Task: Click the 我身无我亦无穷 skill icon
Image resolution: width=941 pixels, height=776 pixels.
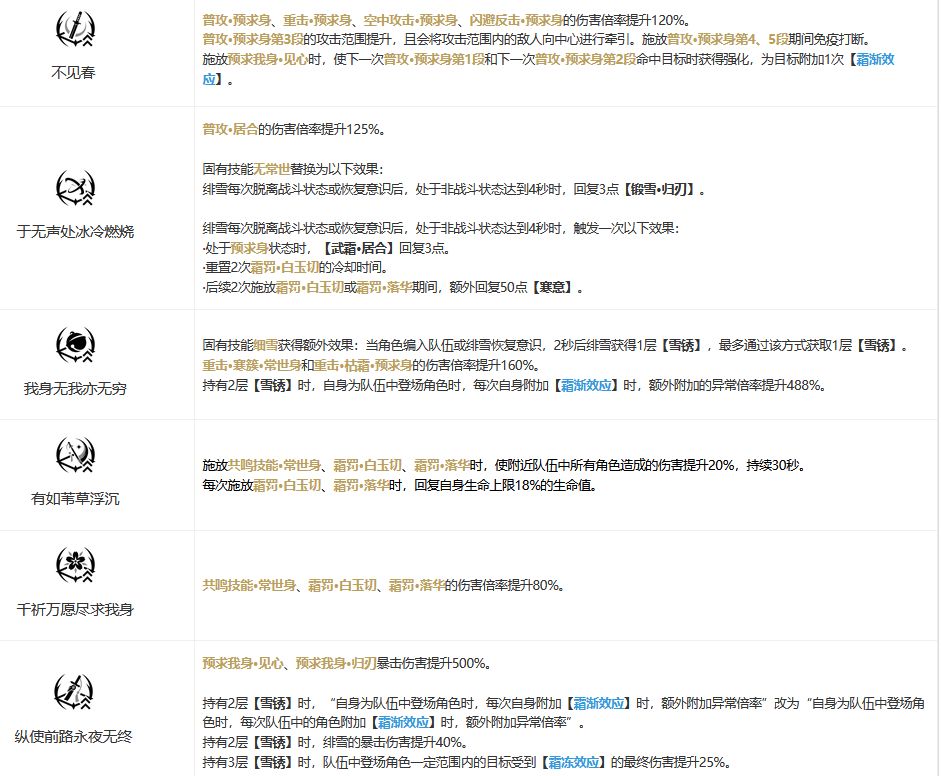Action: (x=75, y=345)
